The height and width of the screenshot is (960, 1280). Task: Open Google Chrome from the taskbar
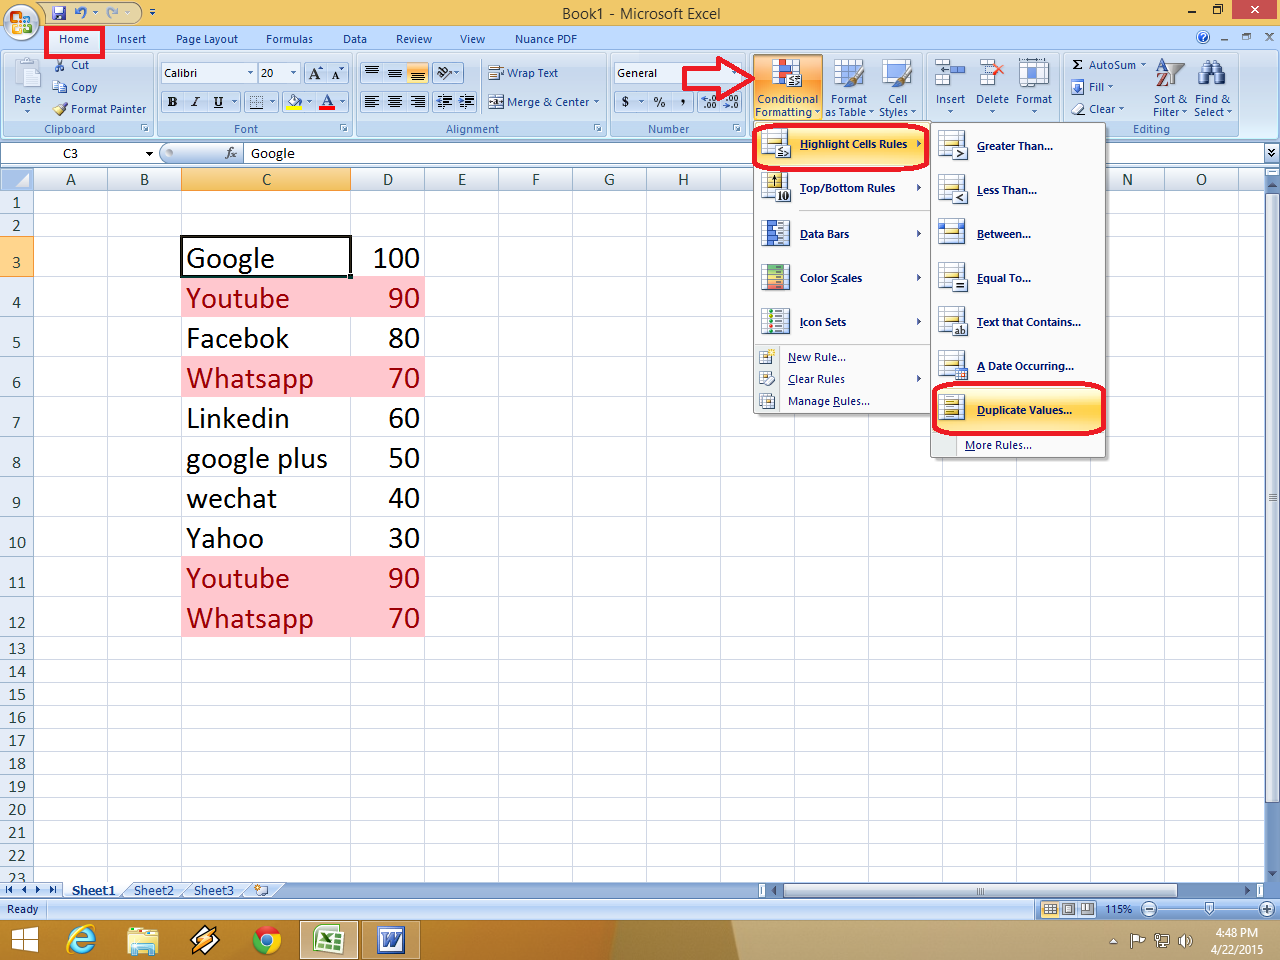(267, 940)
